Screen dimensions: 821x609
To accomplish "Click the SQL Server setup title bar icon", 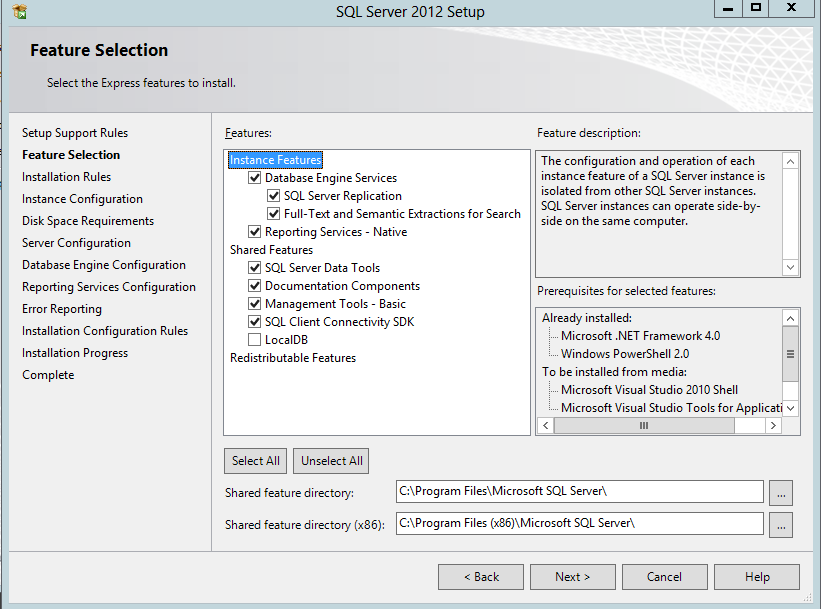I will pyautogui.click(x=19, y=11).
